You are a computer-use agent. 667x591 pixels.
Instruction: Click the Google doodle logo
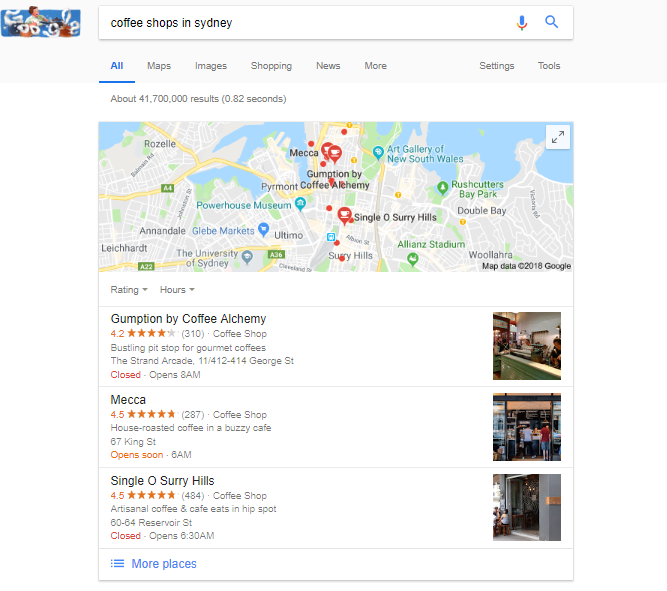pyautogui.click(x=40, y=21)
